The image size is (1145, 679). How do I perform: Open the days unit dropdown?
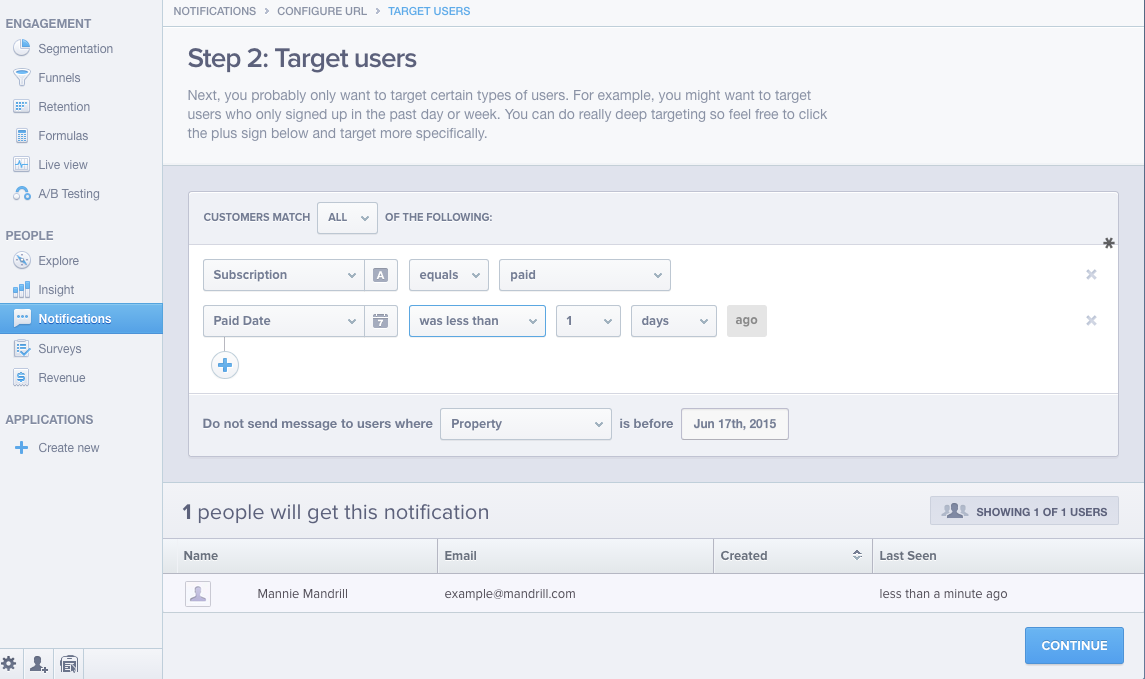674,321
